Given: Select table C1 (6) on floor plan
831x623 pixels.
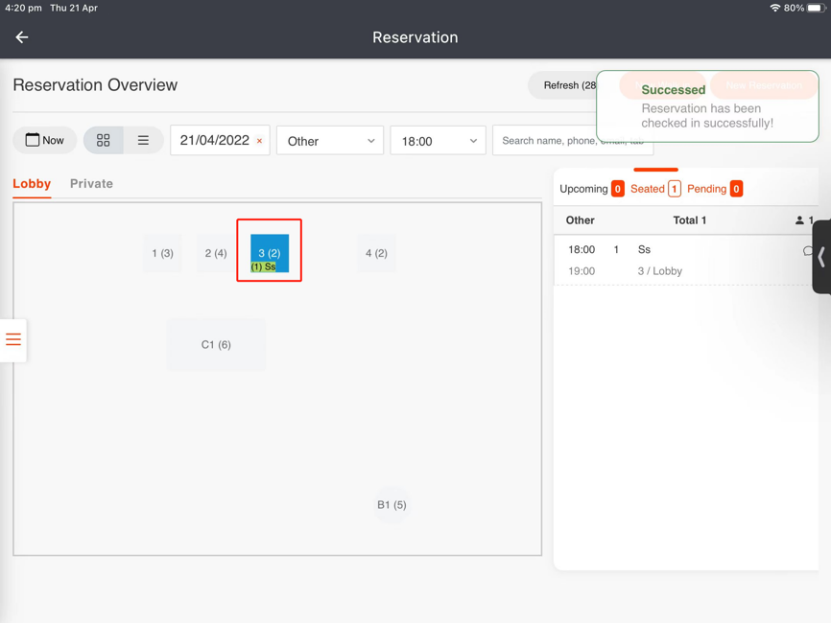Looking at the screenshot, I should [216, 345].
